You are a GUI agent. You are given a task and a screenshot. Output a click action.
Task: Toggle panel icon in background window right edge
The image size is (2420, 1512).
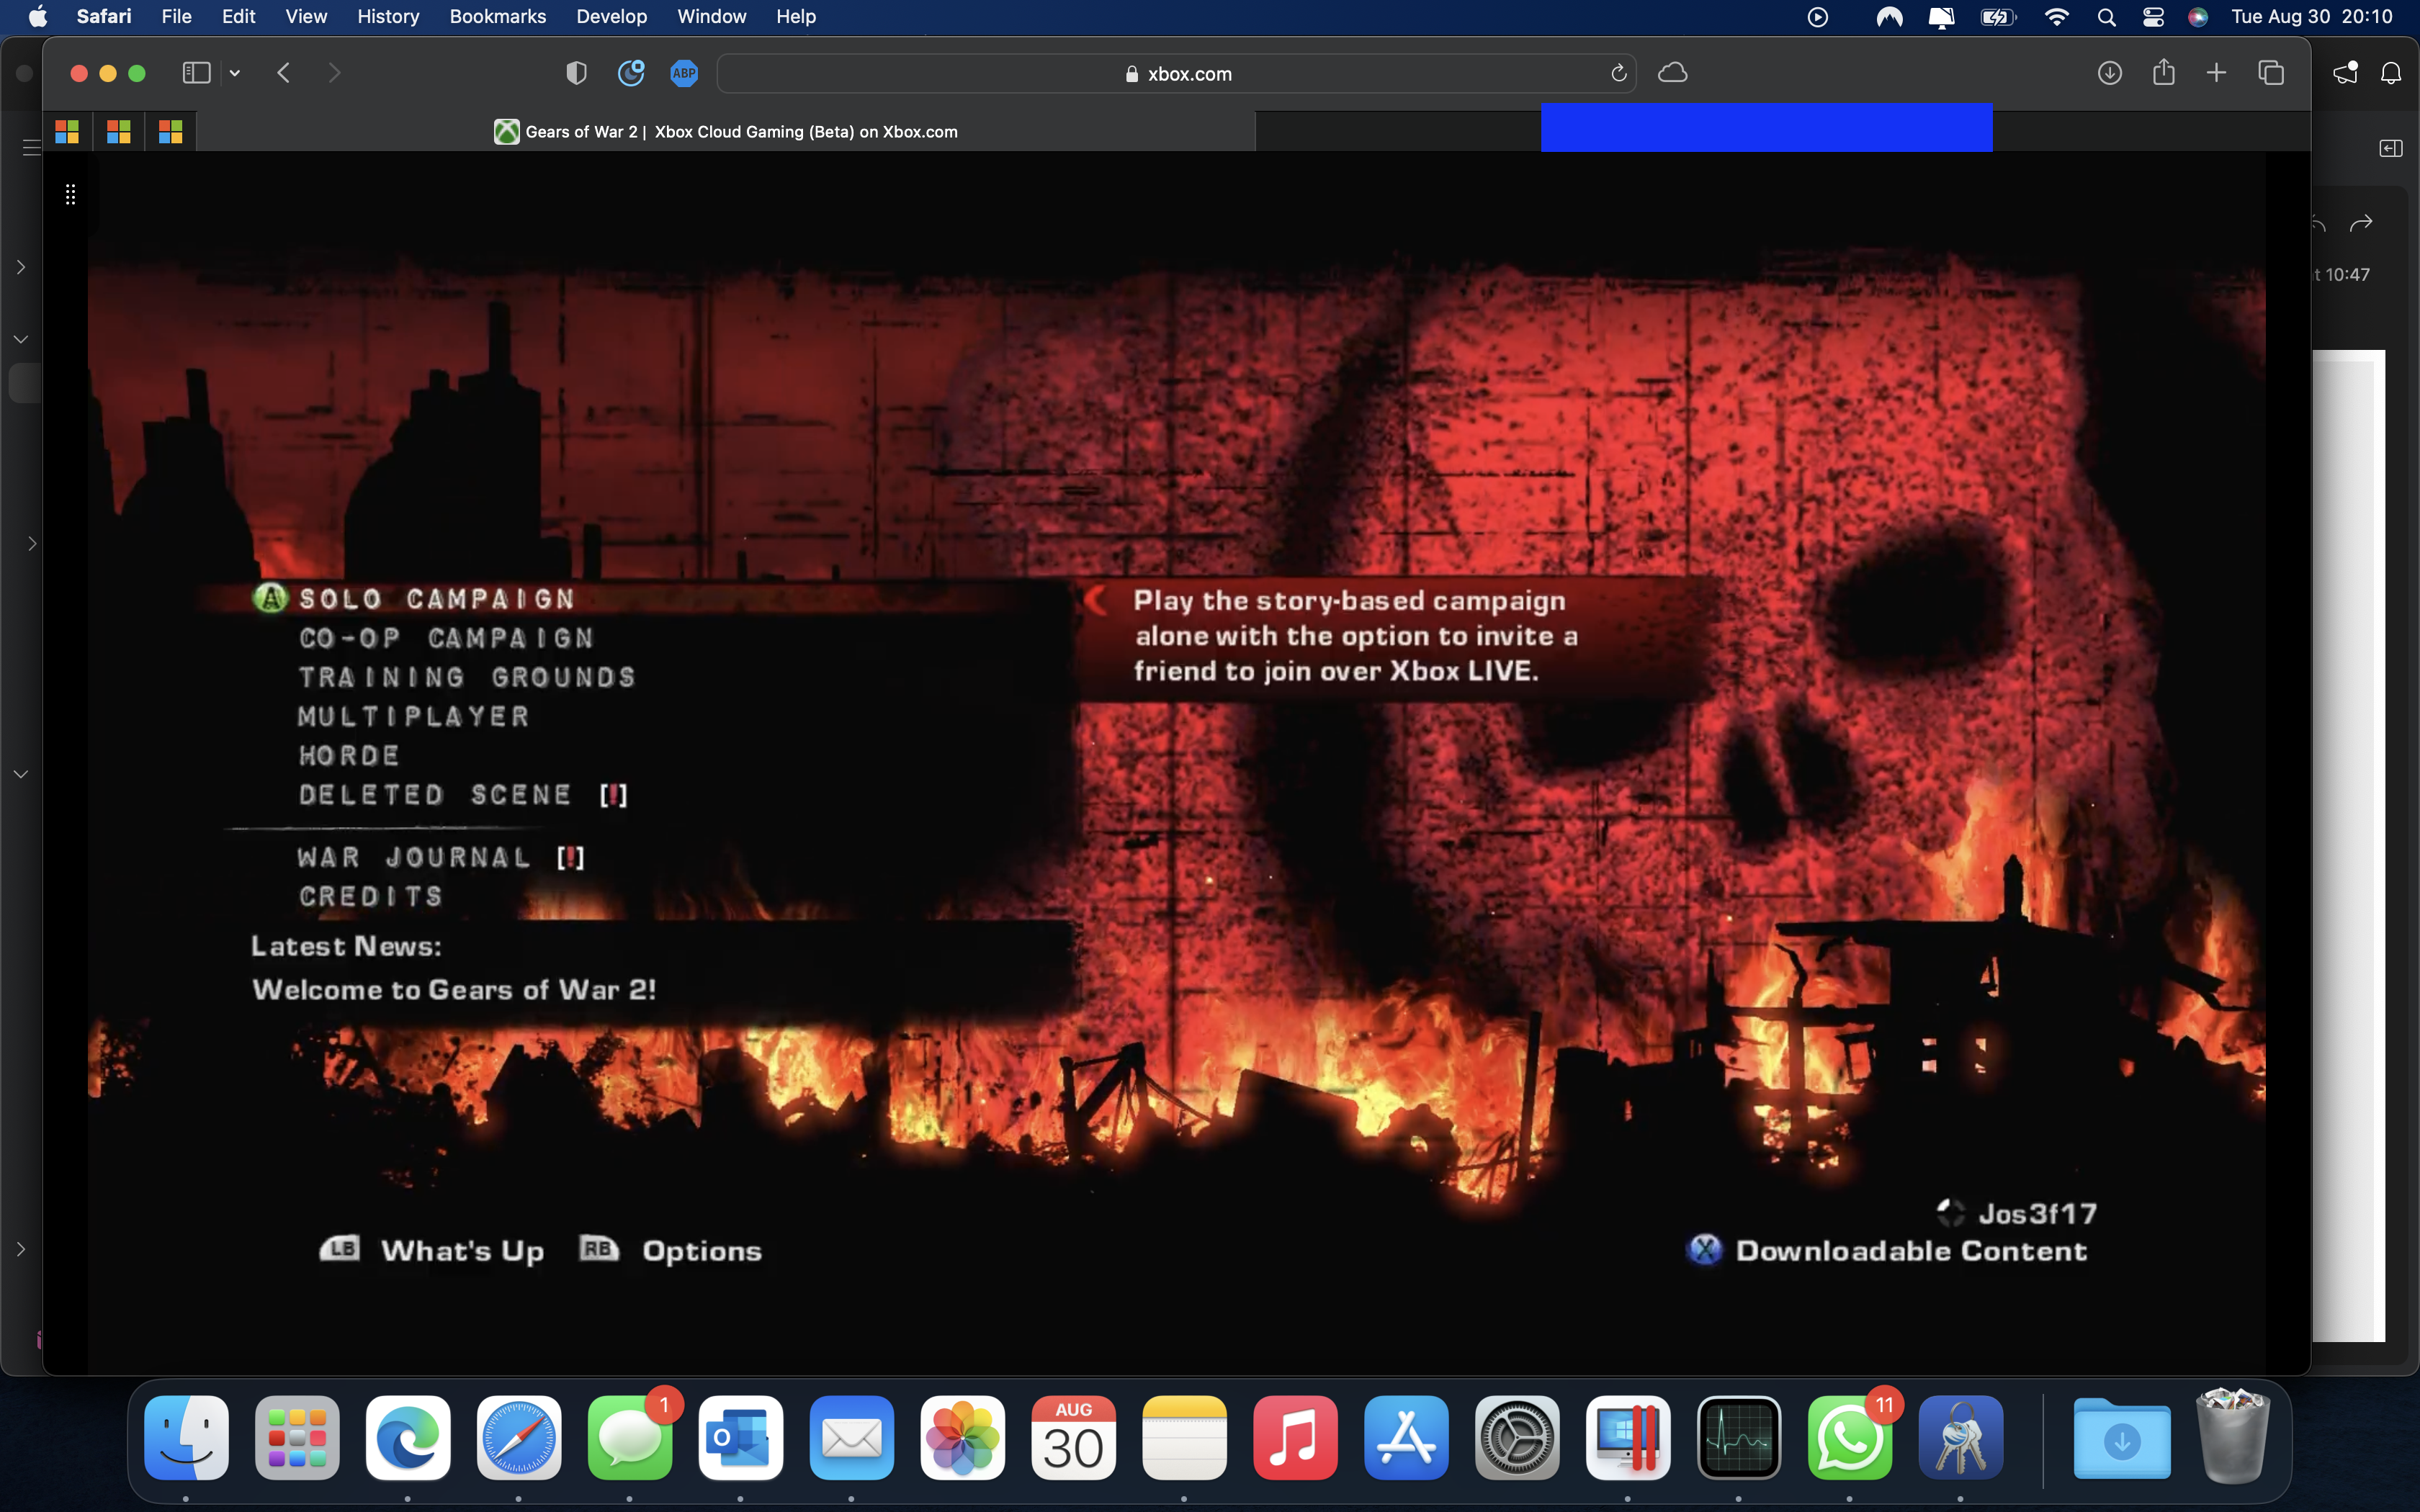tap(2391, 148)
